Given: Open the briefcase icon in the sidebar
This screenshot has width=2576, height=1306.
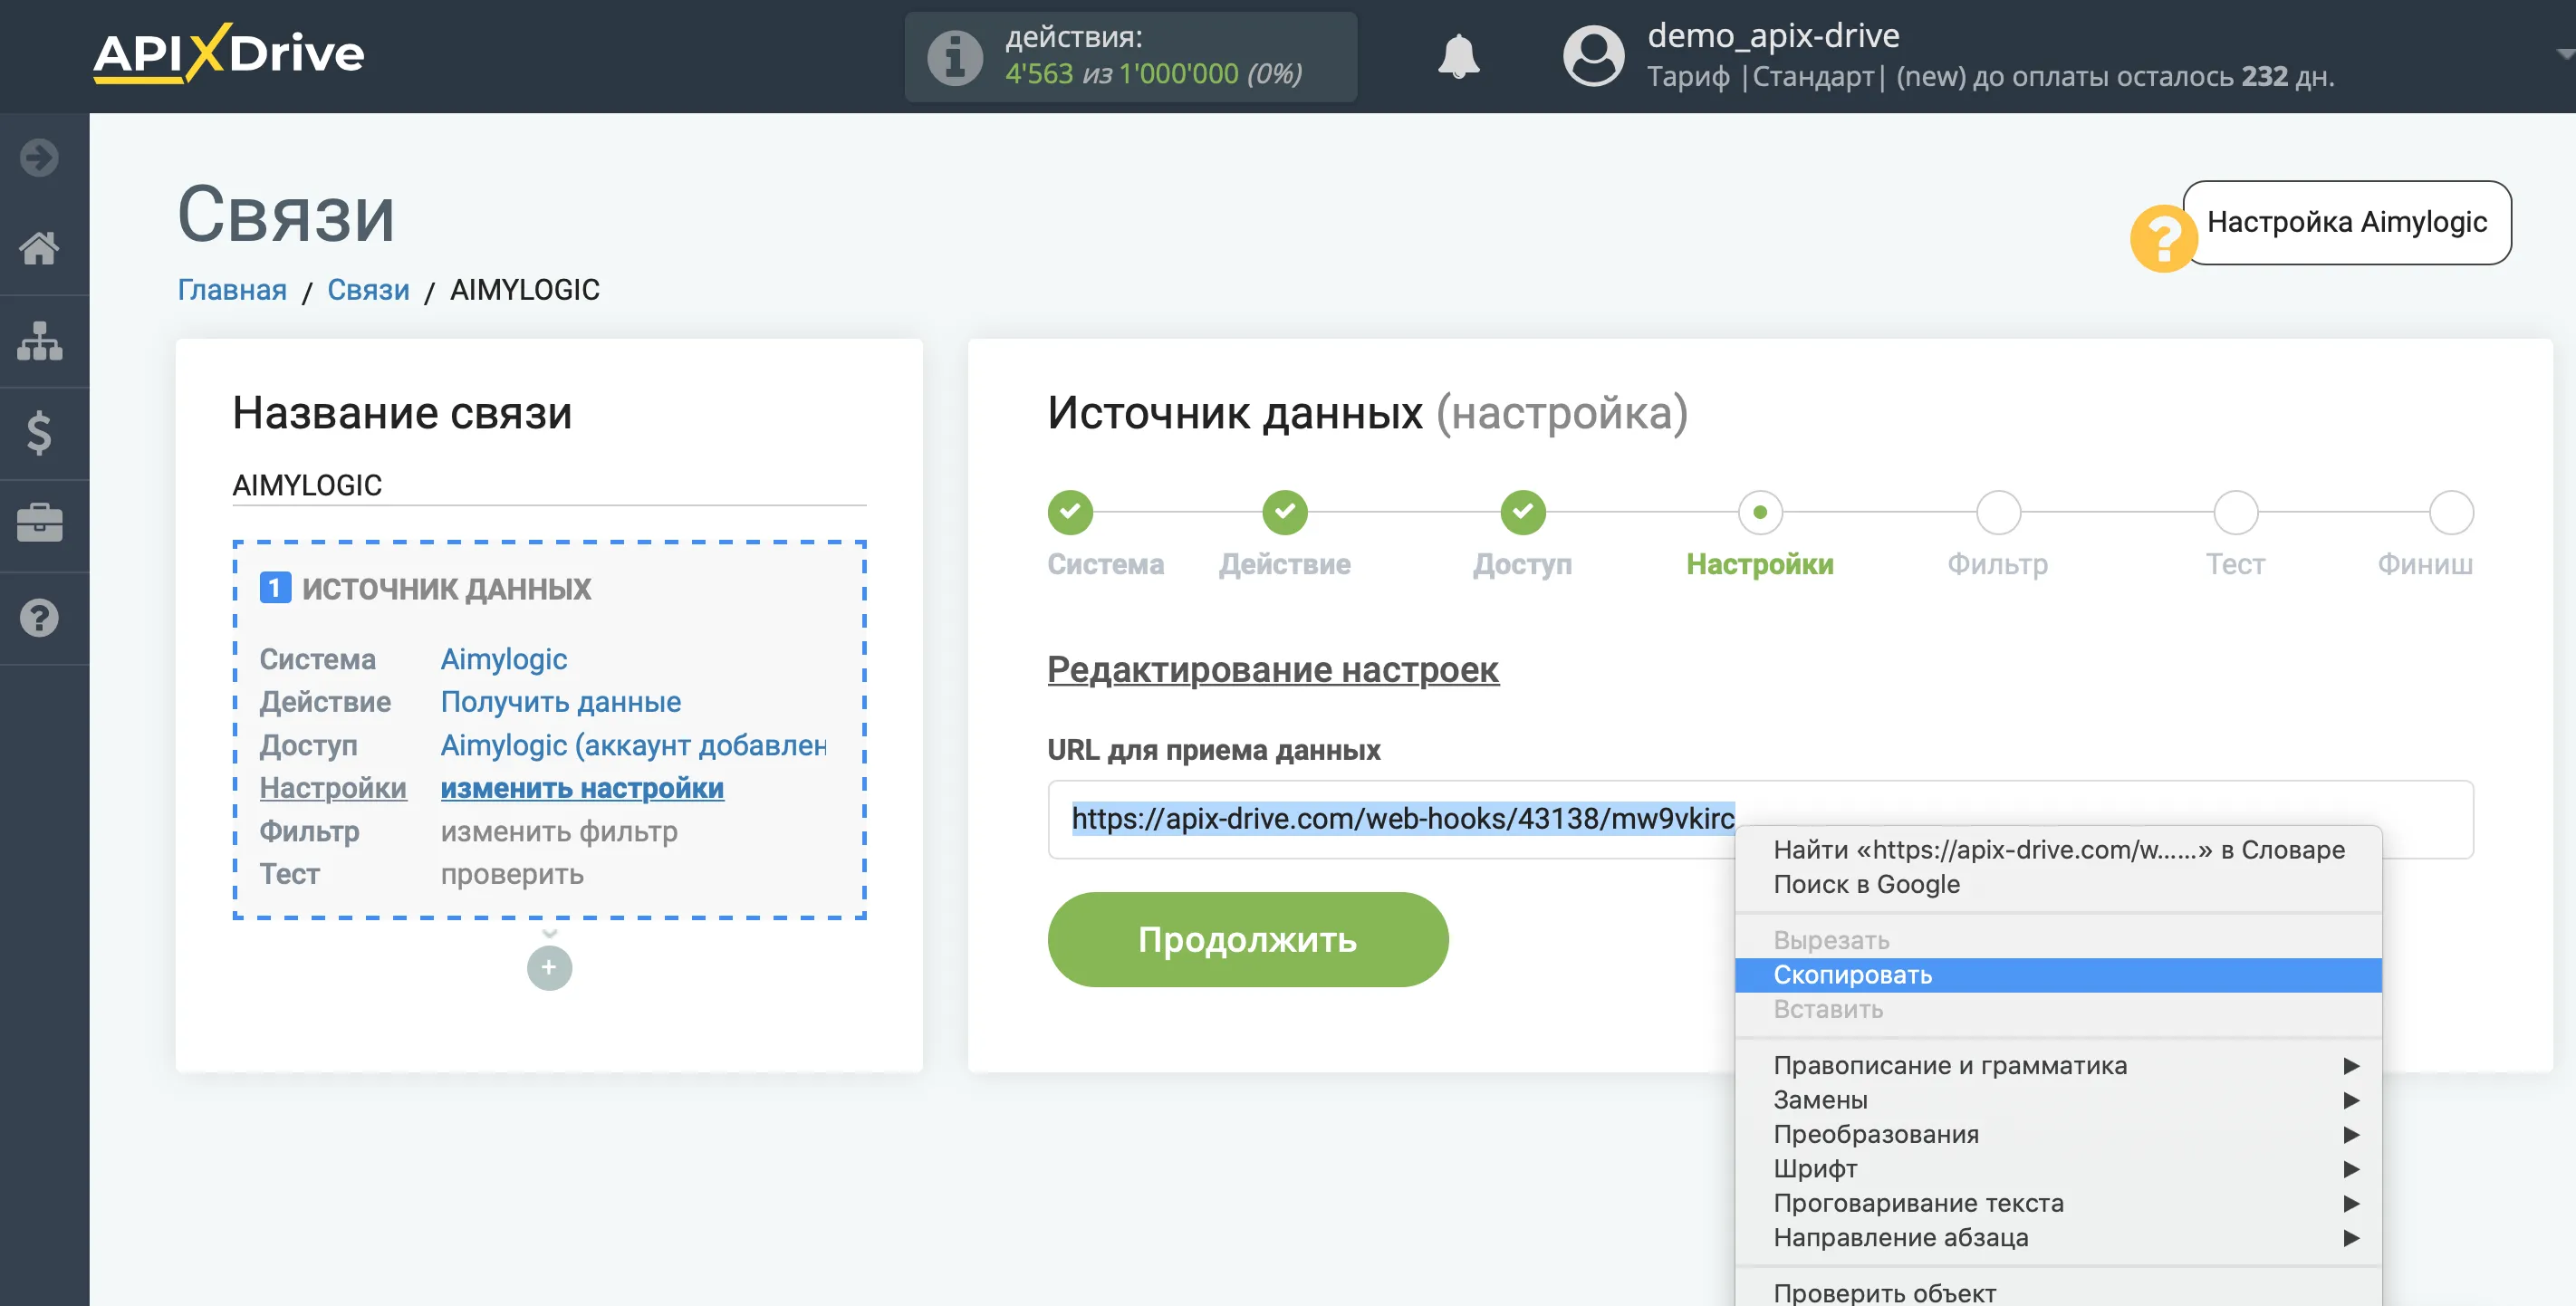Looking at the screenshot, I should [x=40, y=523].
